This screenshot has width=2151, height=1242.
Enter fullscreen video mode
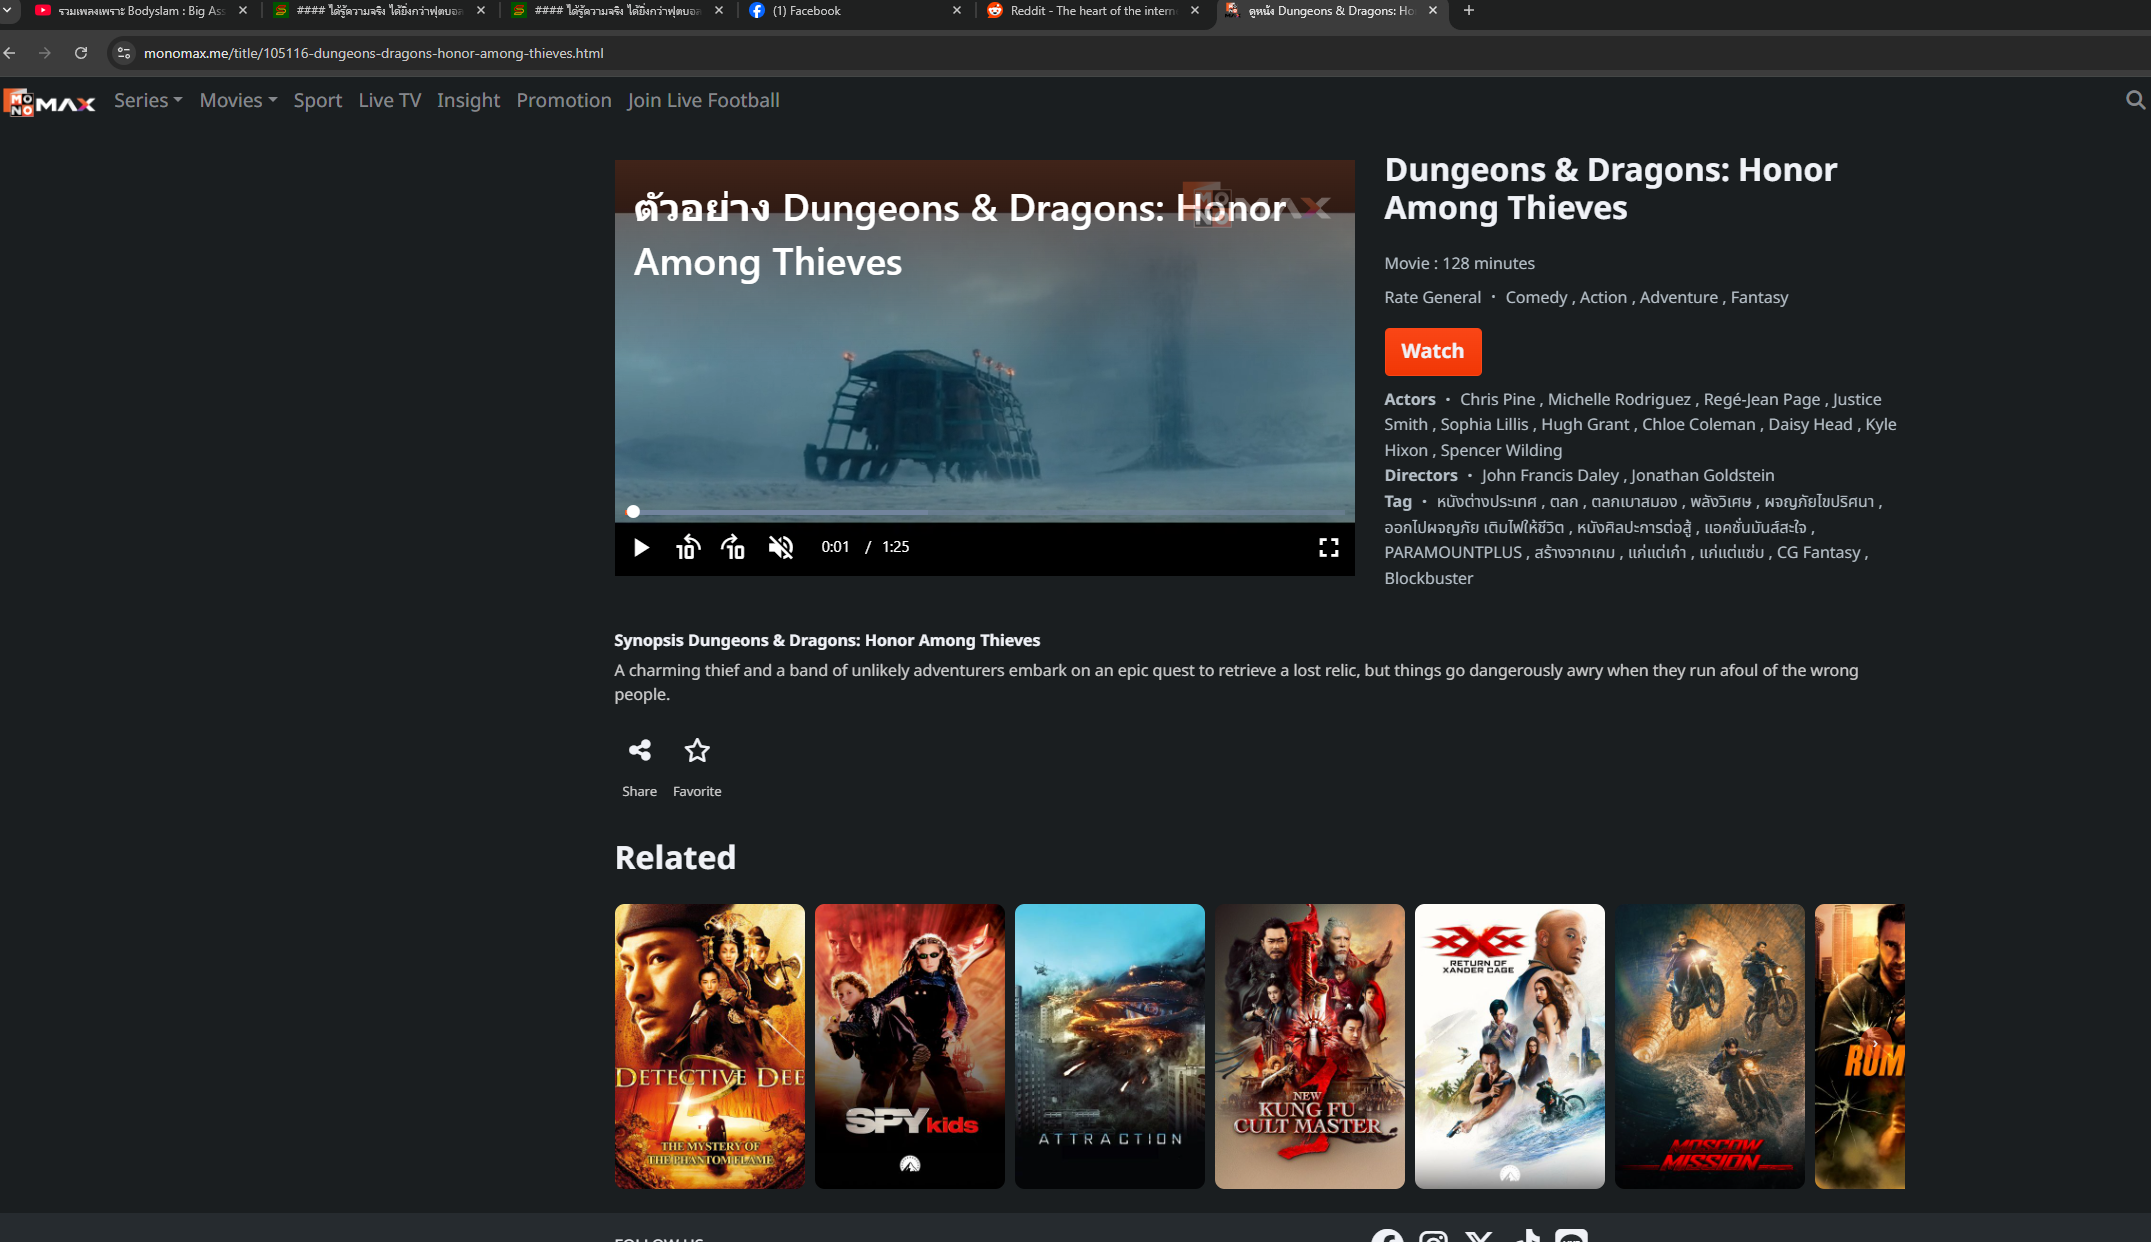1328,547
